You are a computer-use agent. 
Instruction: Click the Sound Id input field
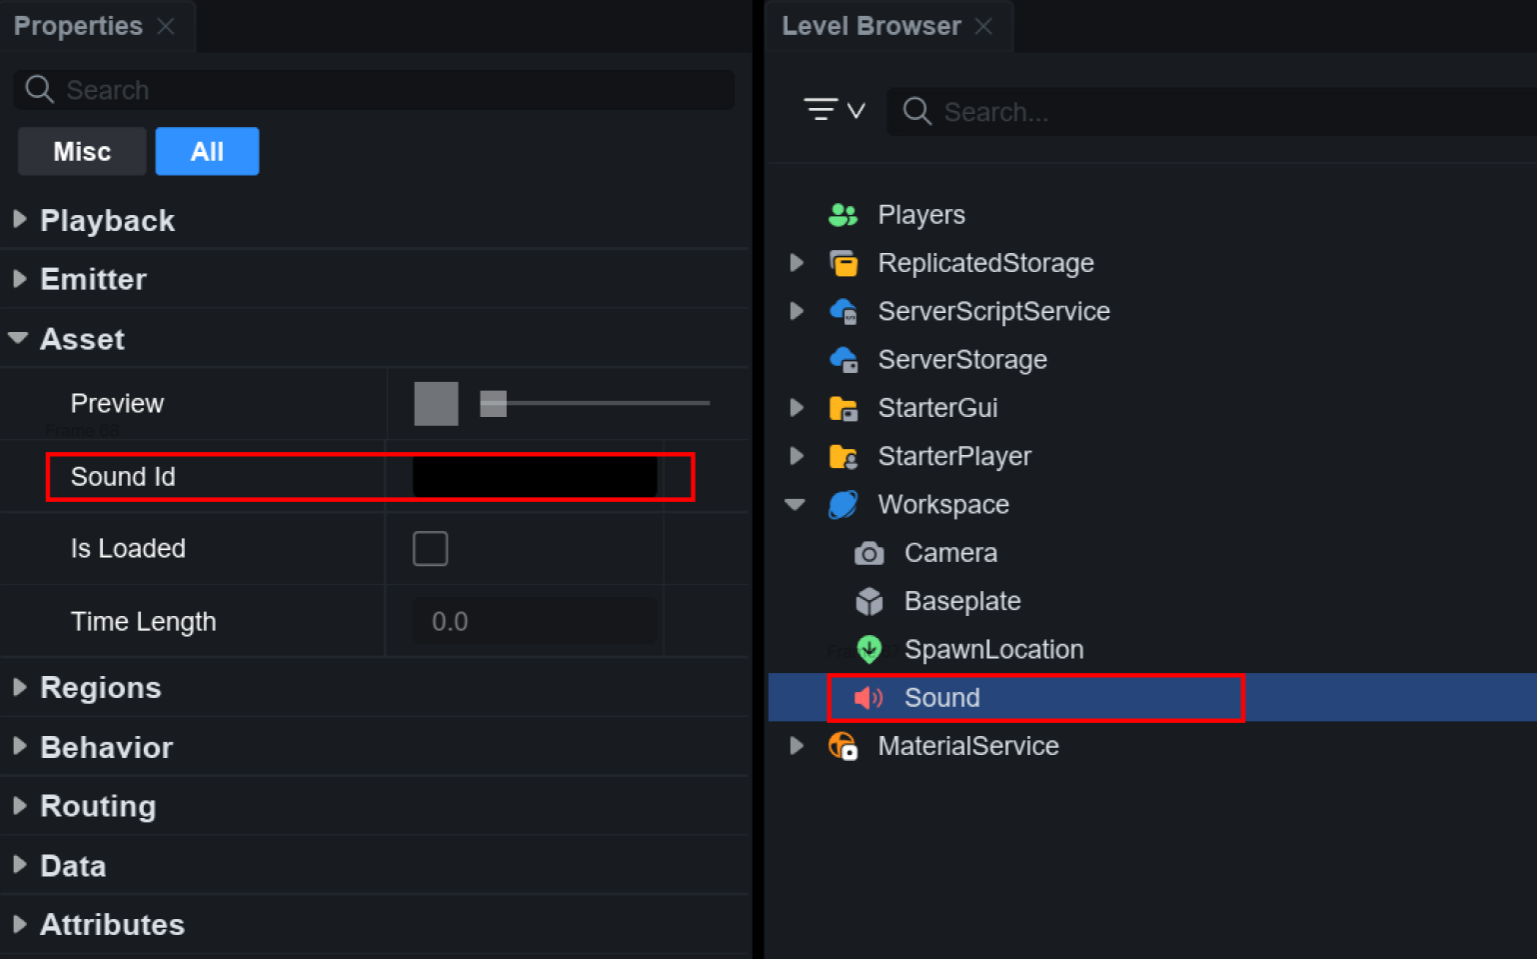click(x=535, y=477)
